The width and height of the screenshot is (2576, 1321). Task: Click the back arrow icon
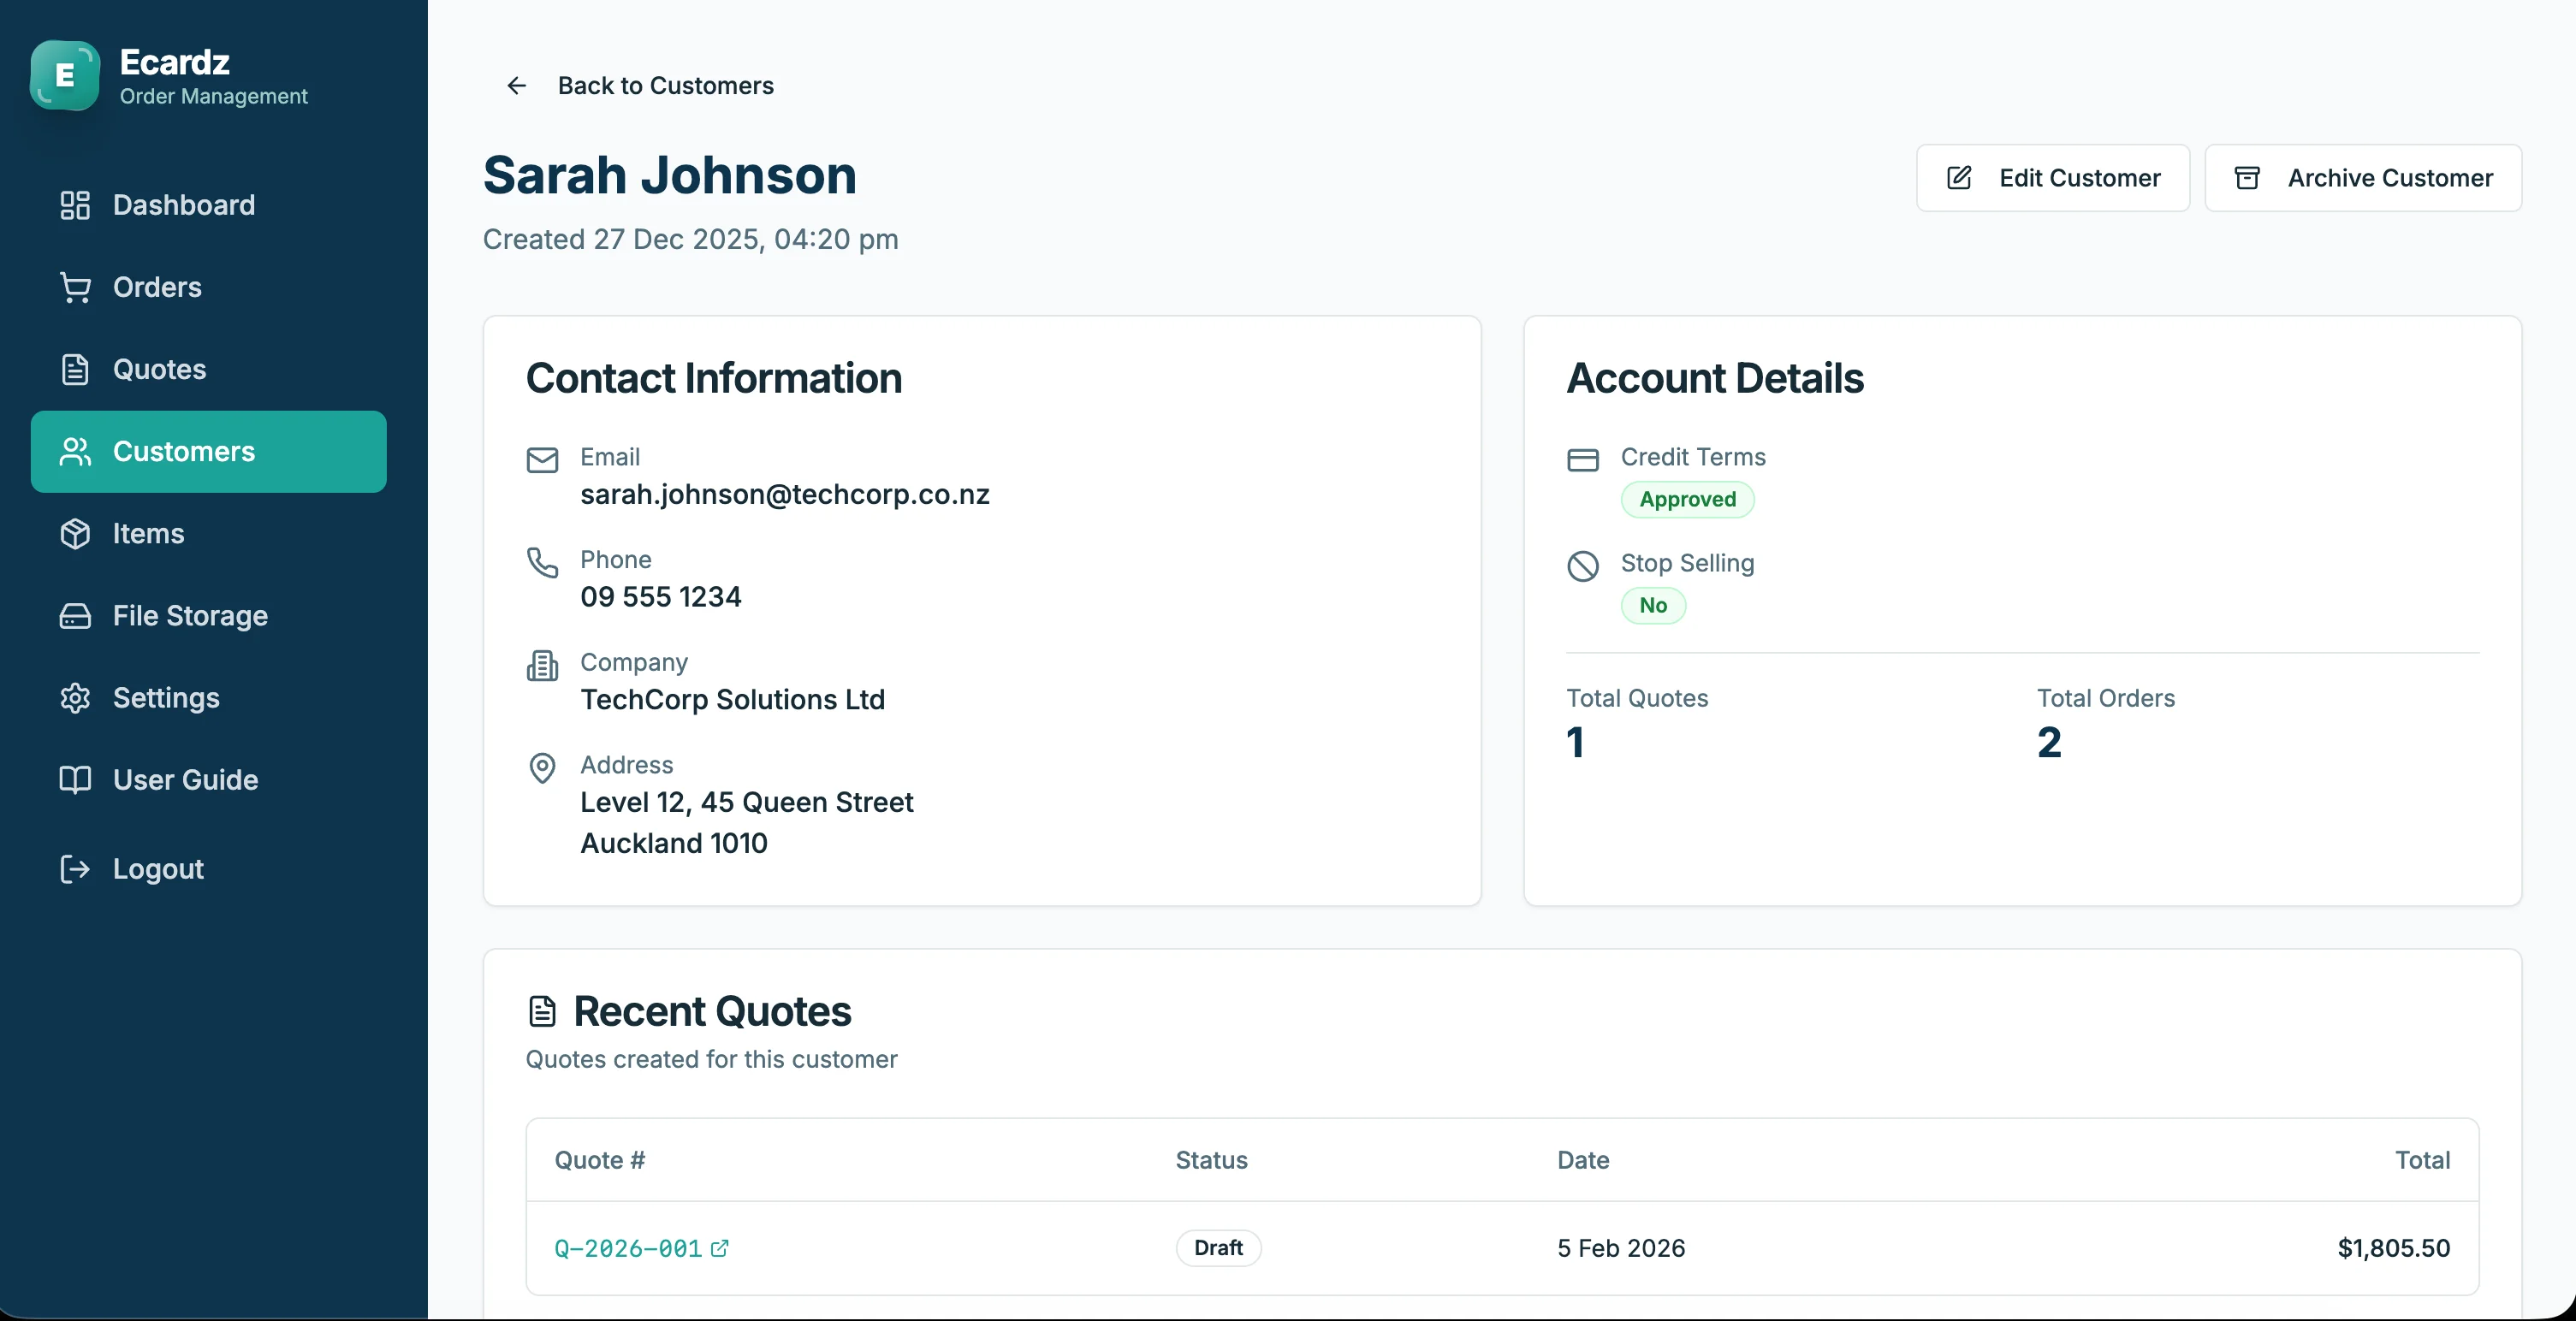pyautogui.click(x=516, y=86)
